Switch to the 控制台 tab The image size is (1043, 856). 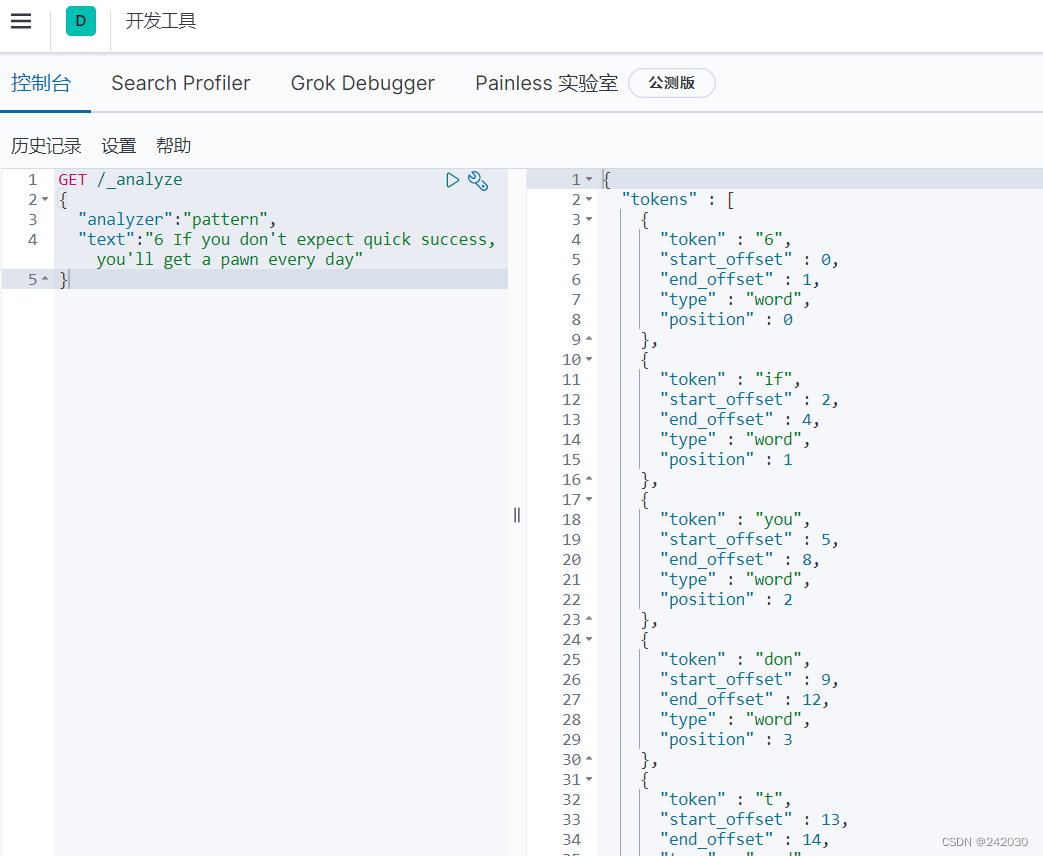41,83
